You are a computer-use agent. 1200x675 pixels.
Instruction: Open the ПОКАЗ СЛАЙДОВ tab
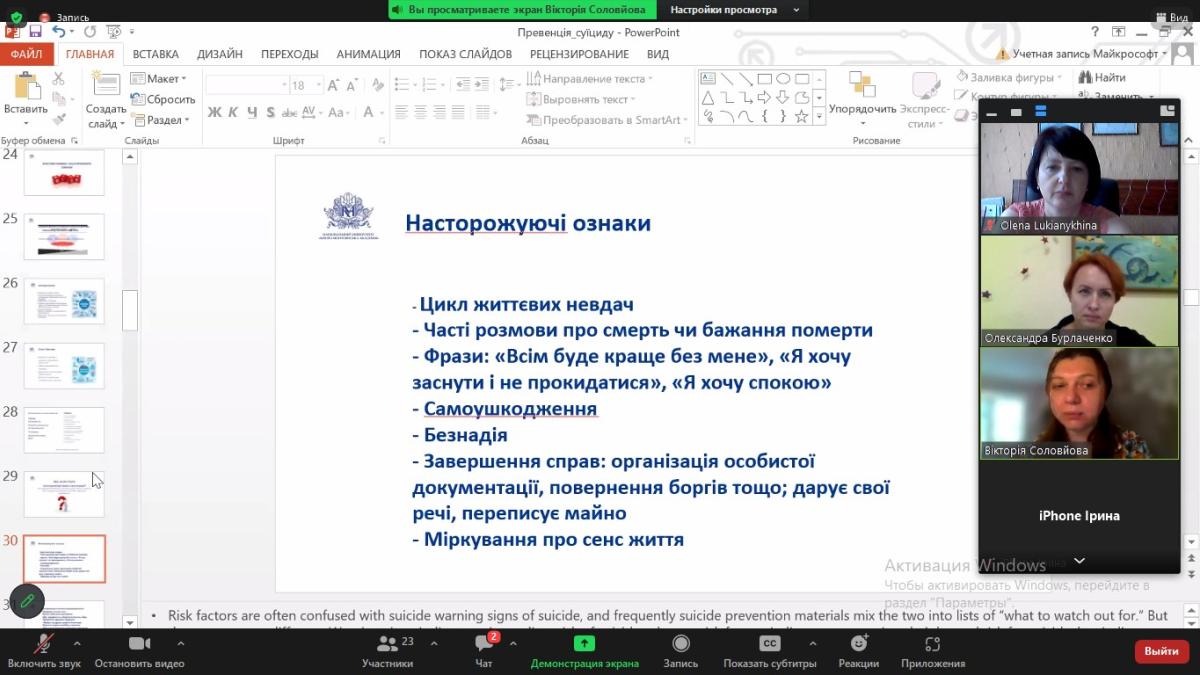pyautogui.click(x=465, y=54)
